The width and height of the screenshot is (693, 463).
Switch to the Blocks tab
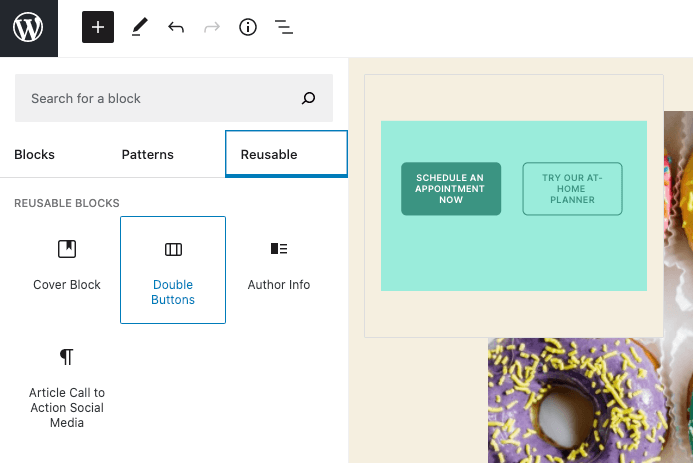pyautogui.click(x=35, y=155)
